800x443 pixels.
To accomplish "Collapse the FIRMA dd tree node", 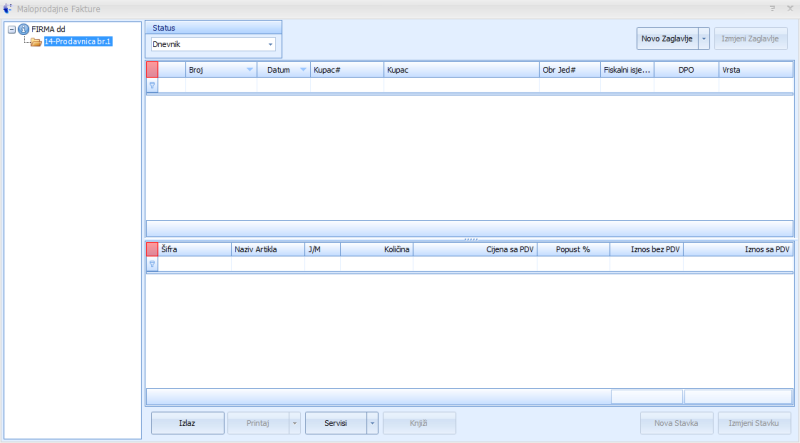I will point(11,29).
